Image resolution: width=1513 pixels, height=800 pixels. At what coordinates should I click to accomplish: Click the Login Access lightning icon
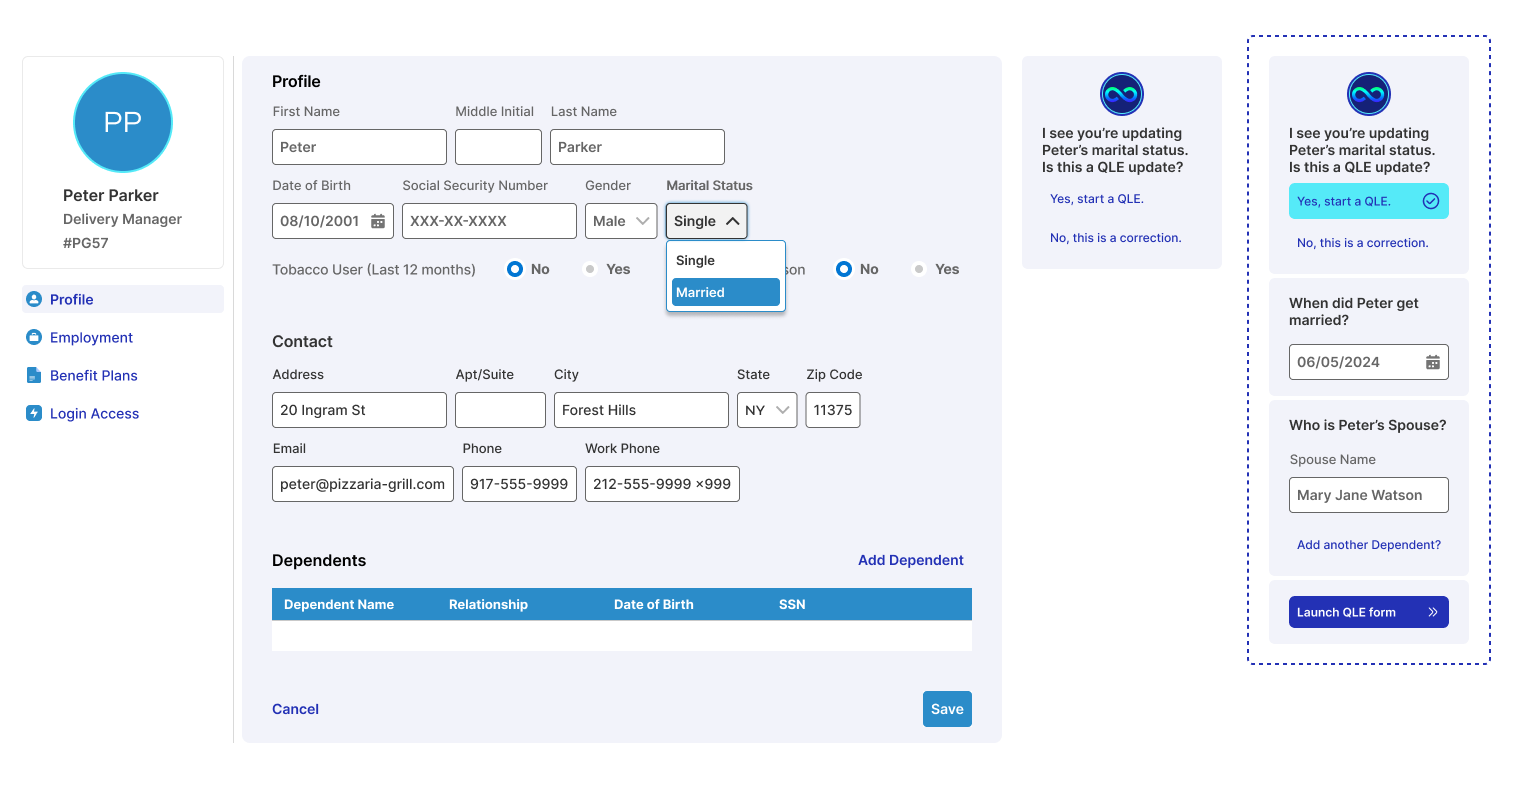[34, 413]
